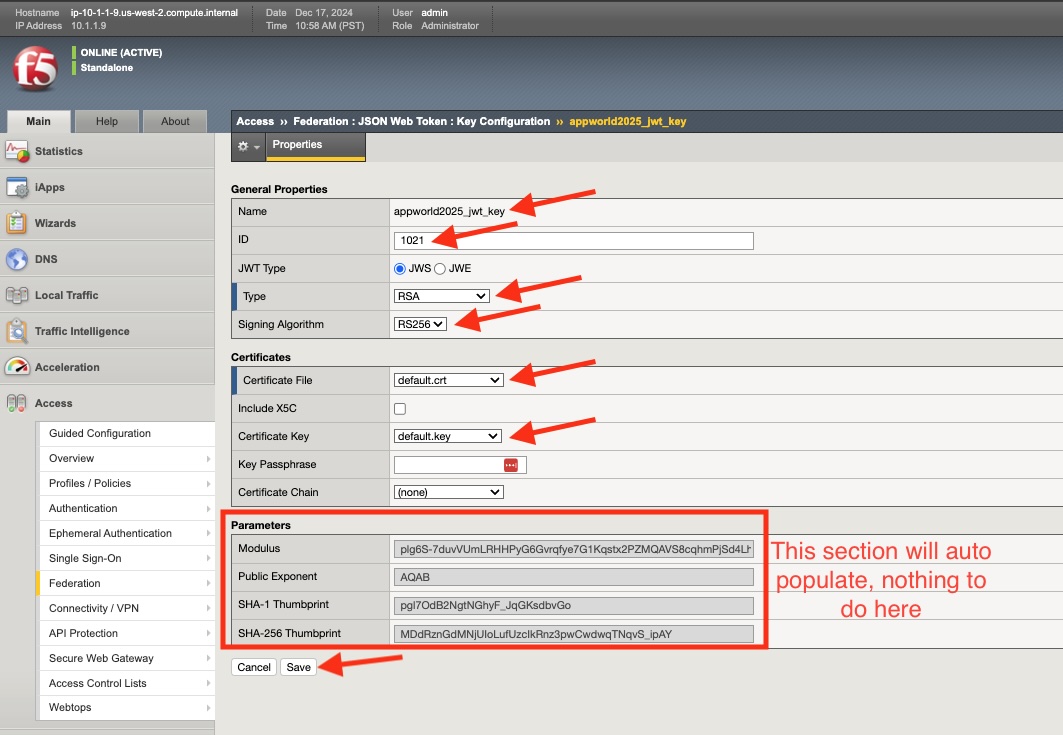Click the red Key Passphrase reveal icon

pos(510,464)
